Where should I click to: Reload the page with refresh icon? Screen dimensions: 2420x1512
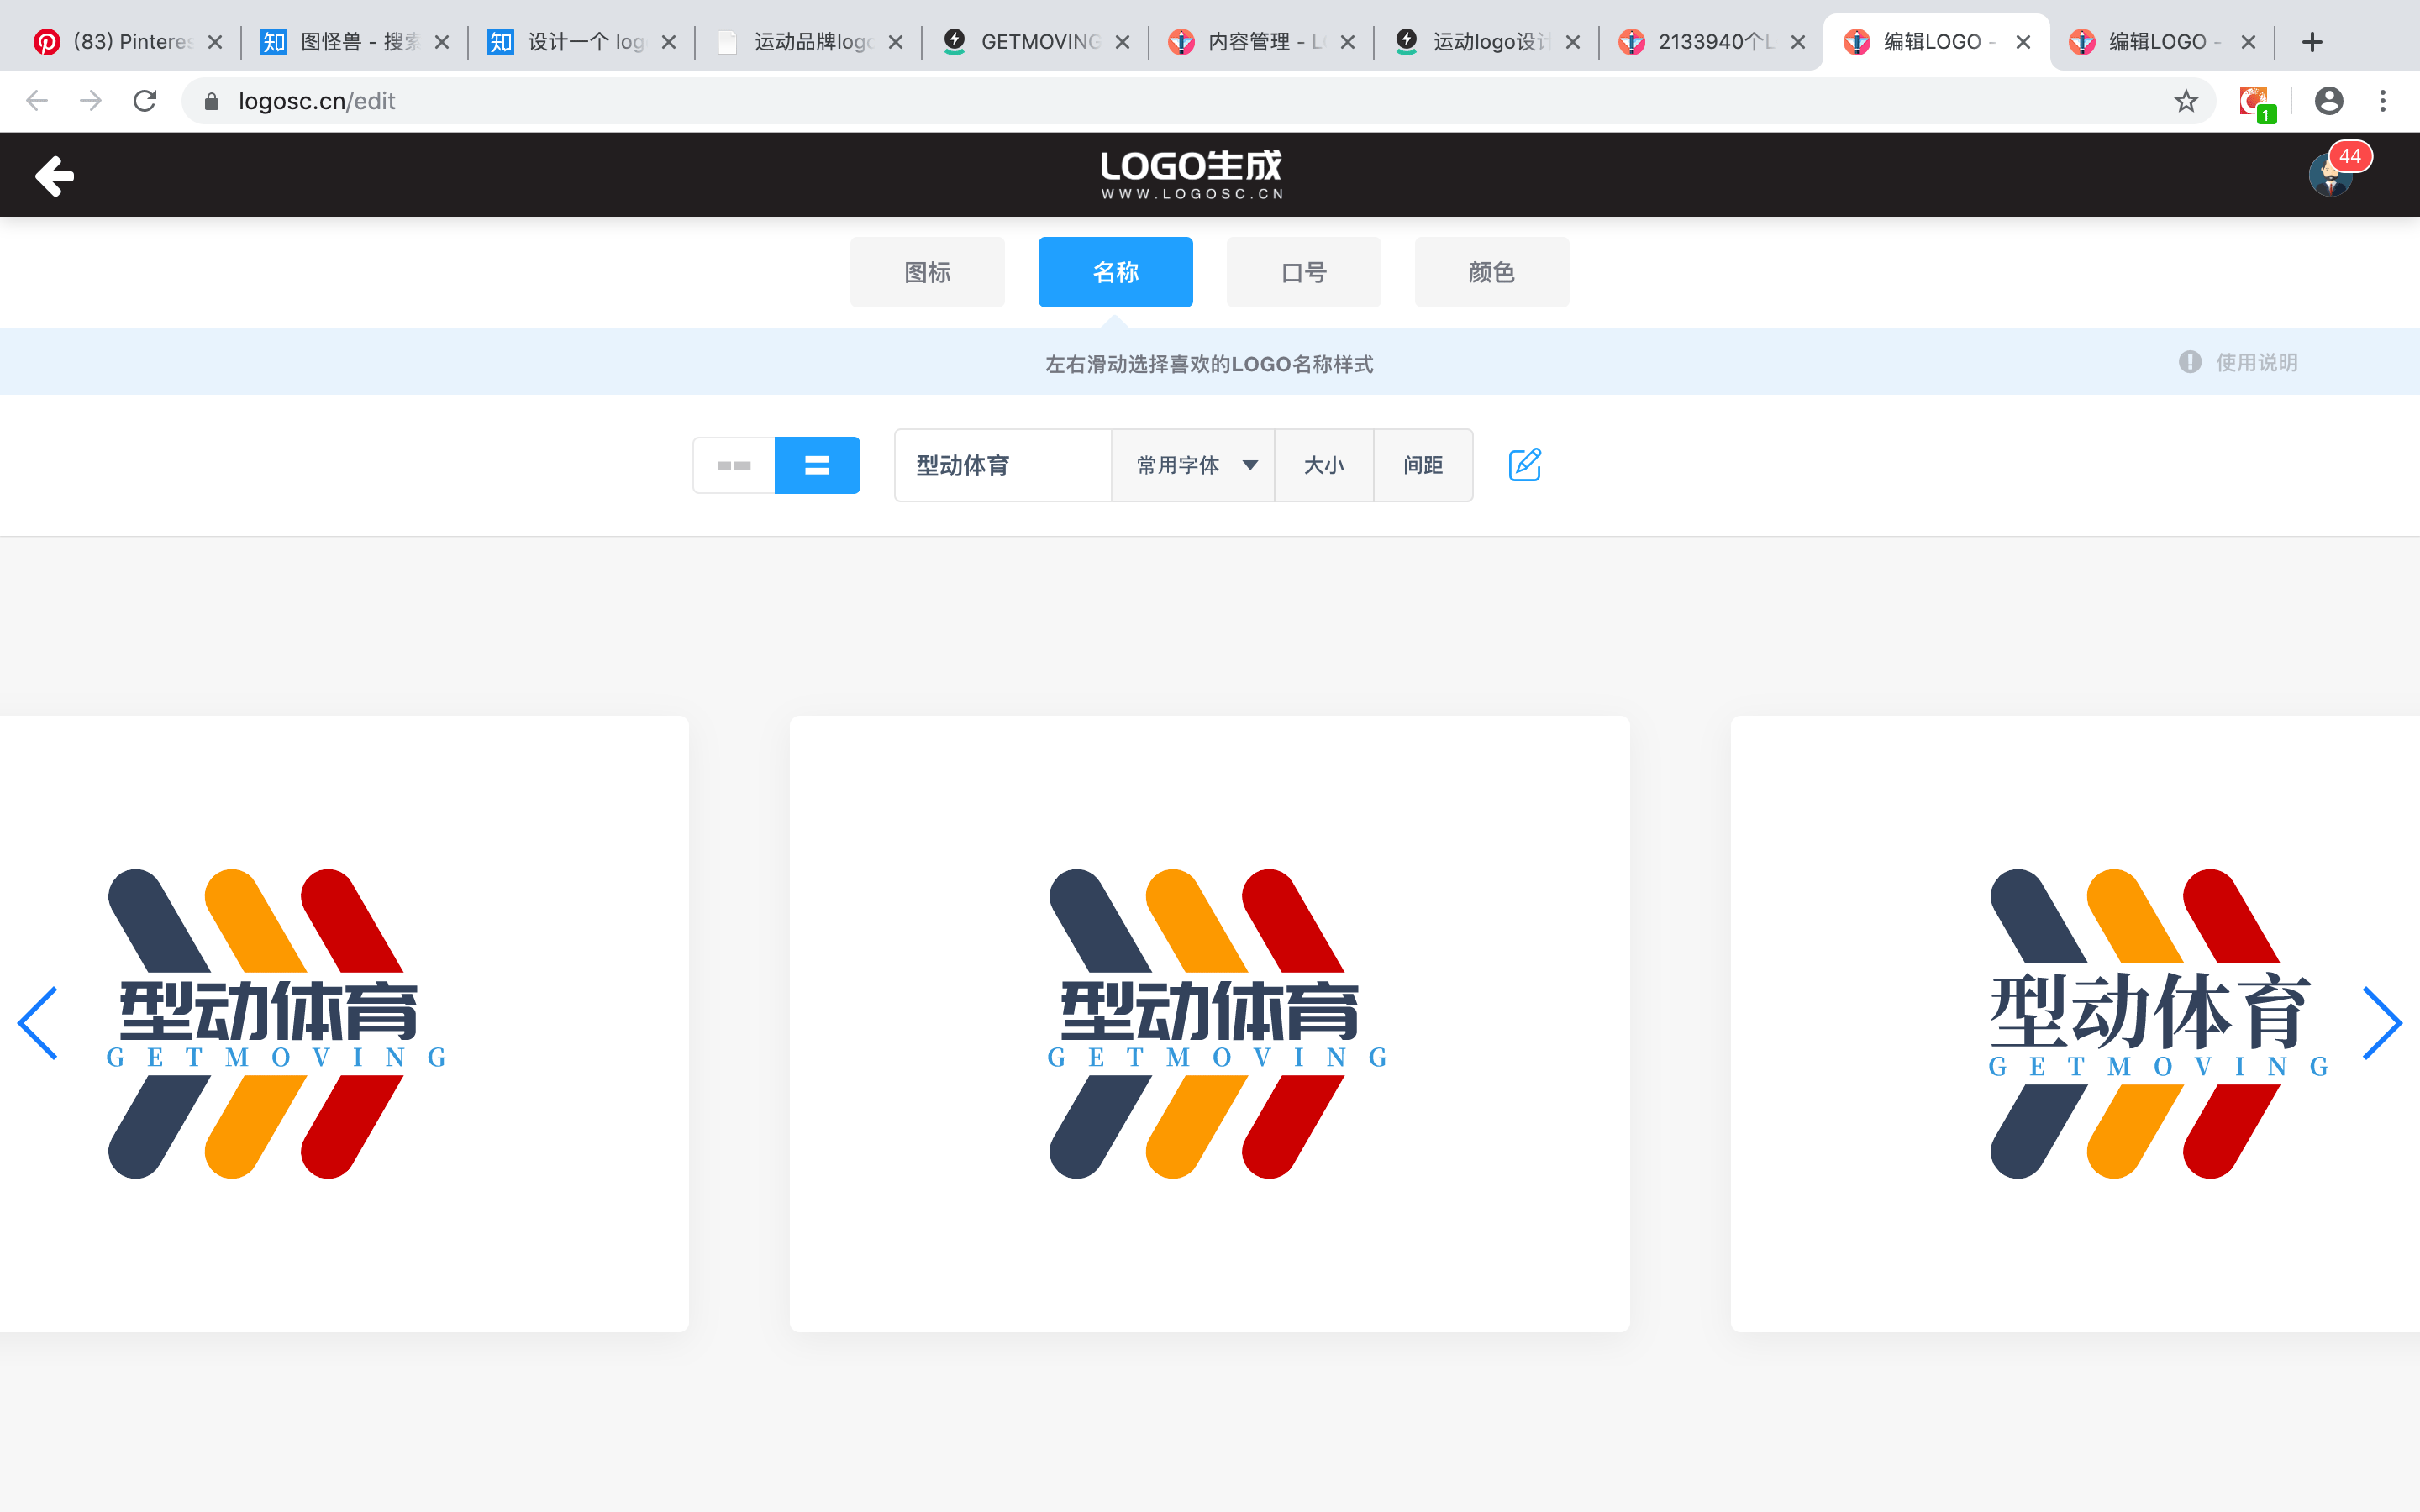[x=145, y=101]
